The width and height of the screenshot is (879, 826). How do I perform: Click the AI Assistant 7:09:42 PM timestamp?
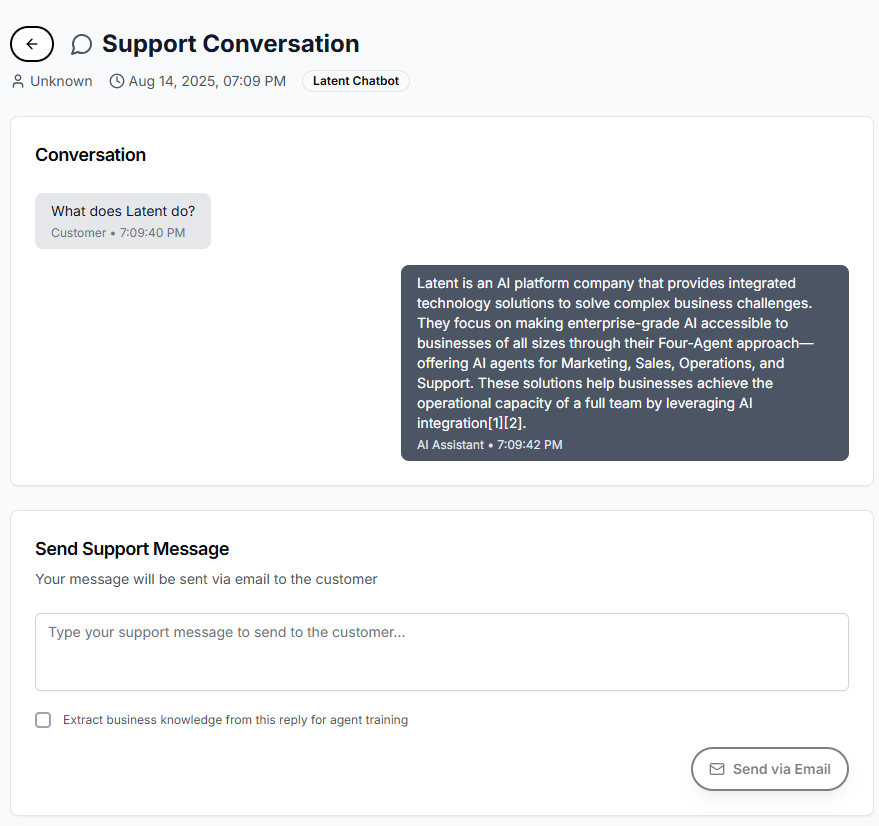click(x=489, y=445)
